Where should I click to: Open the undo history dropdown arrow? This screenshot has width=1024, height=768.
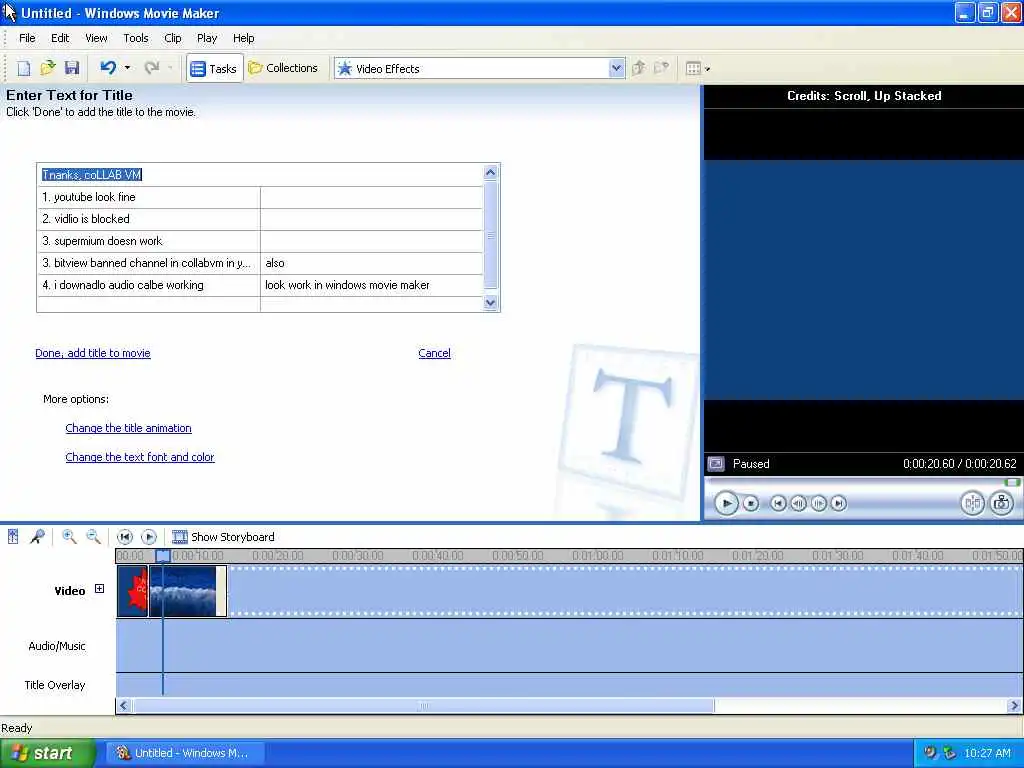coord(127,68)
